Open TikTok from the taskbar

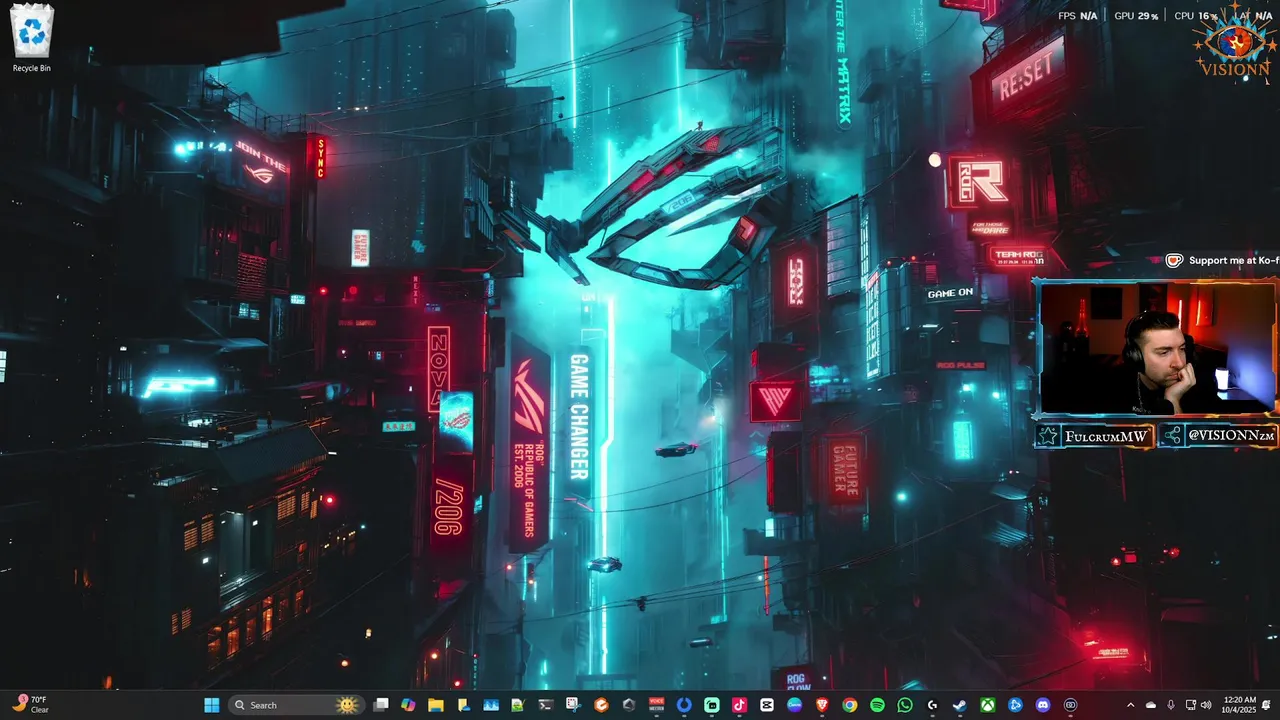740,705
